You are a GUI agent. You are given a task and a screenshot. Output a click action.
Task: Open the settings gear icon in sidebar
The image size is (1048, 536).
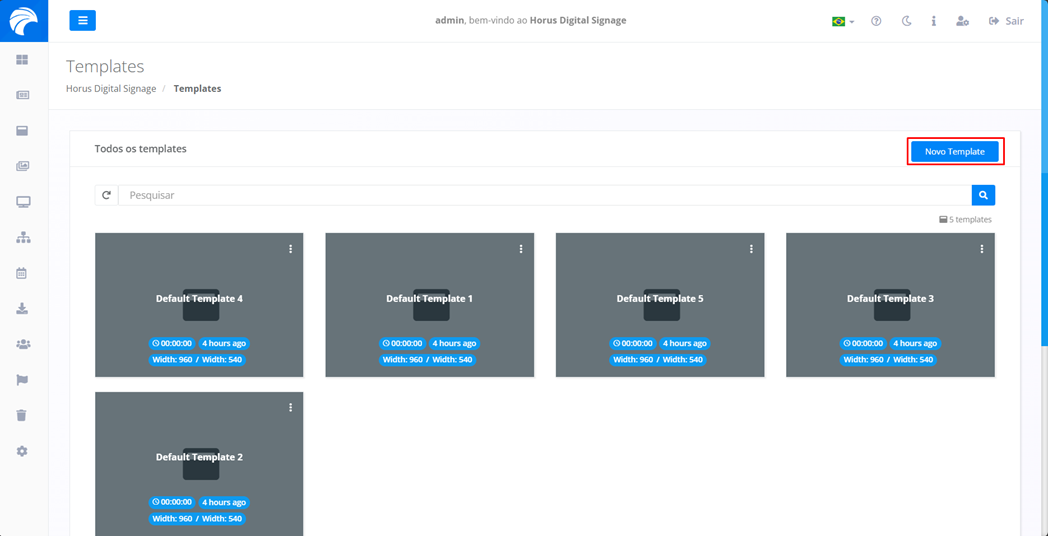[22, 451]
